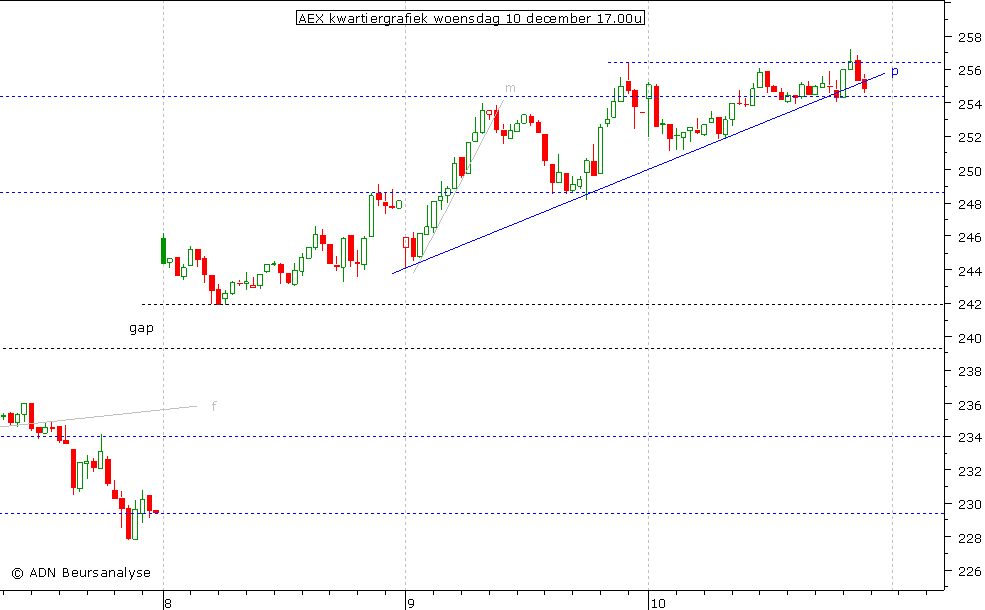
Task: Click the 230 price axis label
Action: (969, 504)
